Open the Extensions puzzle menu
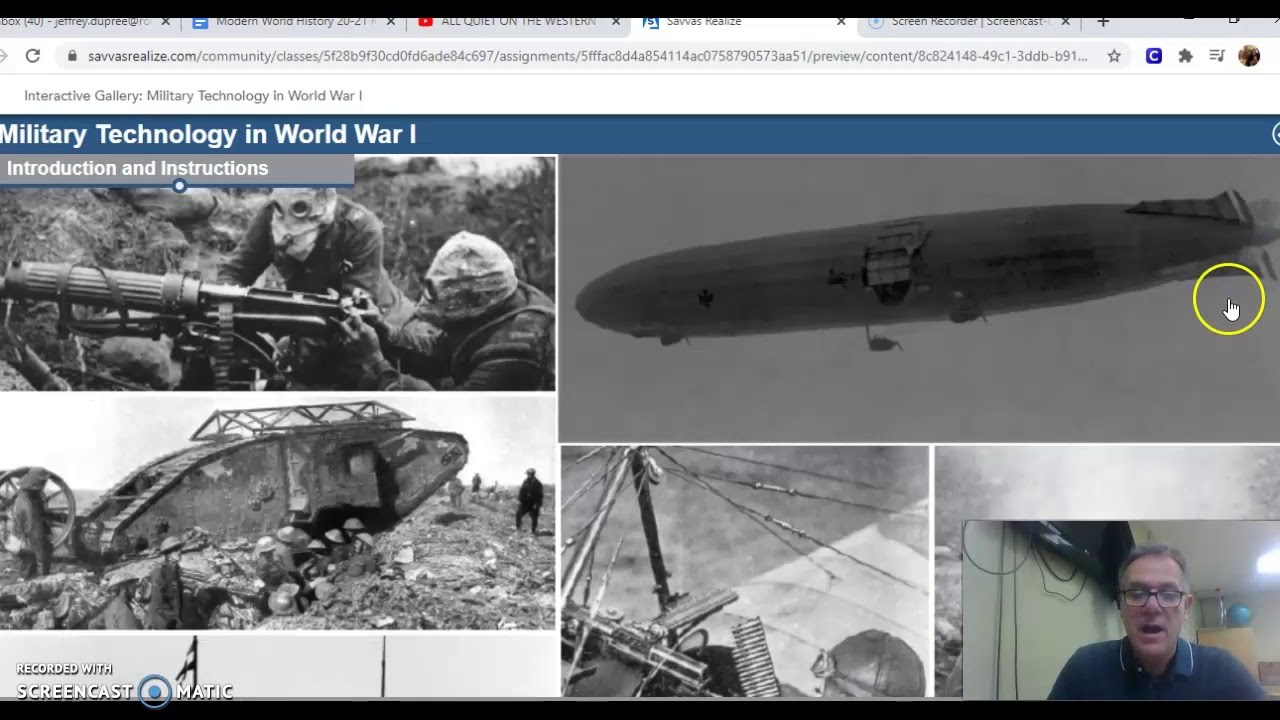Viewport: 1280px width, 720px height. (1185, 56)
